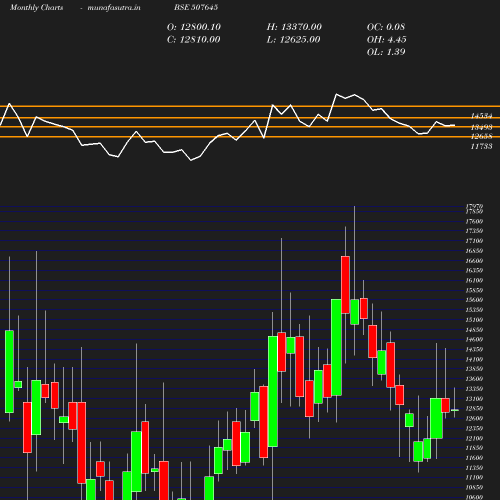Click the 11733 level label

[x=481, y=146]
